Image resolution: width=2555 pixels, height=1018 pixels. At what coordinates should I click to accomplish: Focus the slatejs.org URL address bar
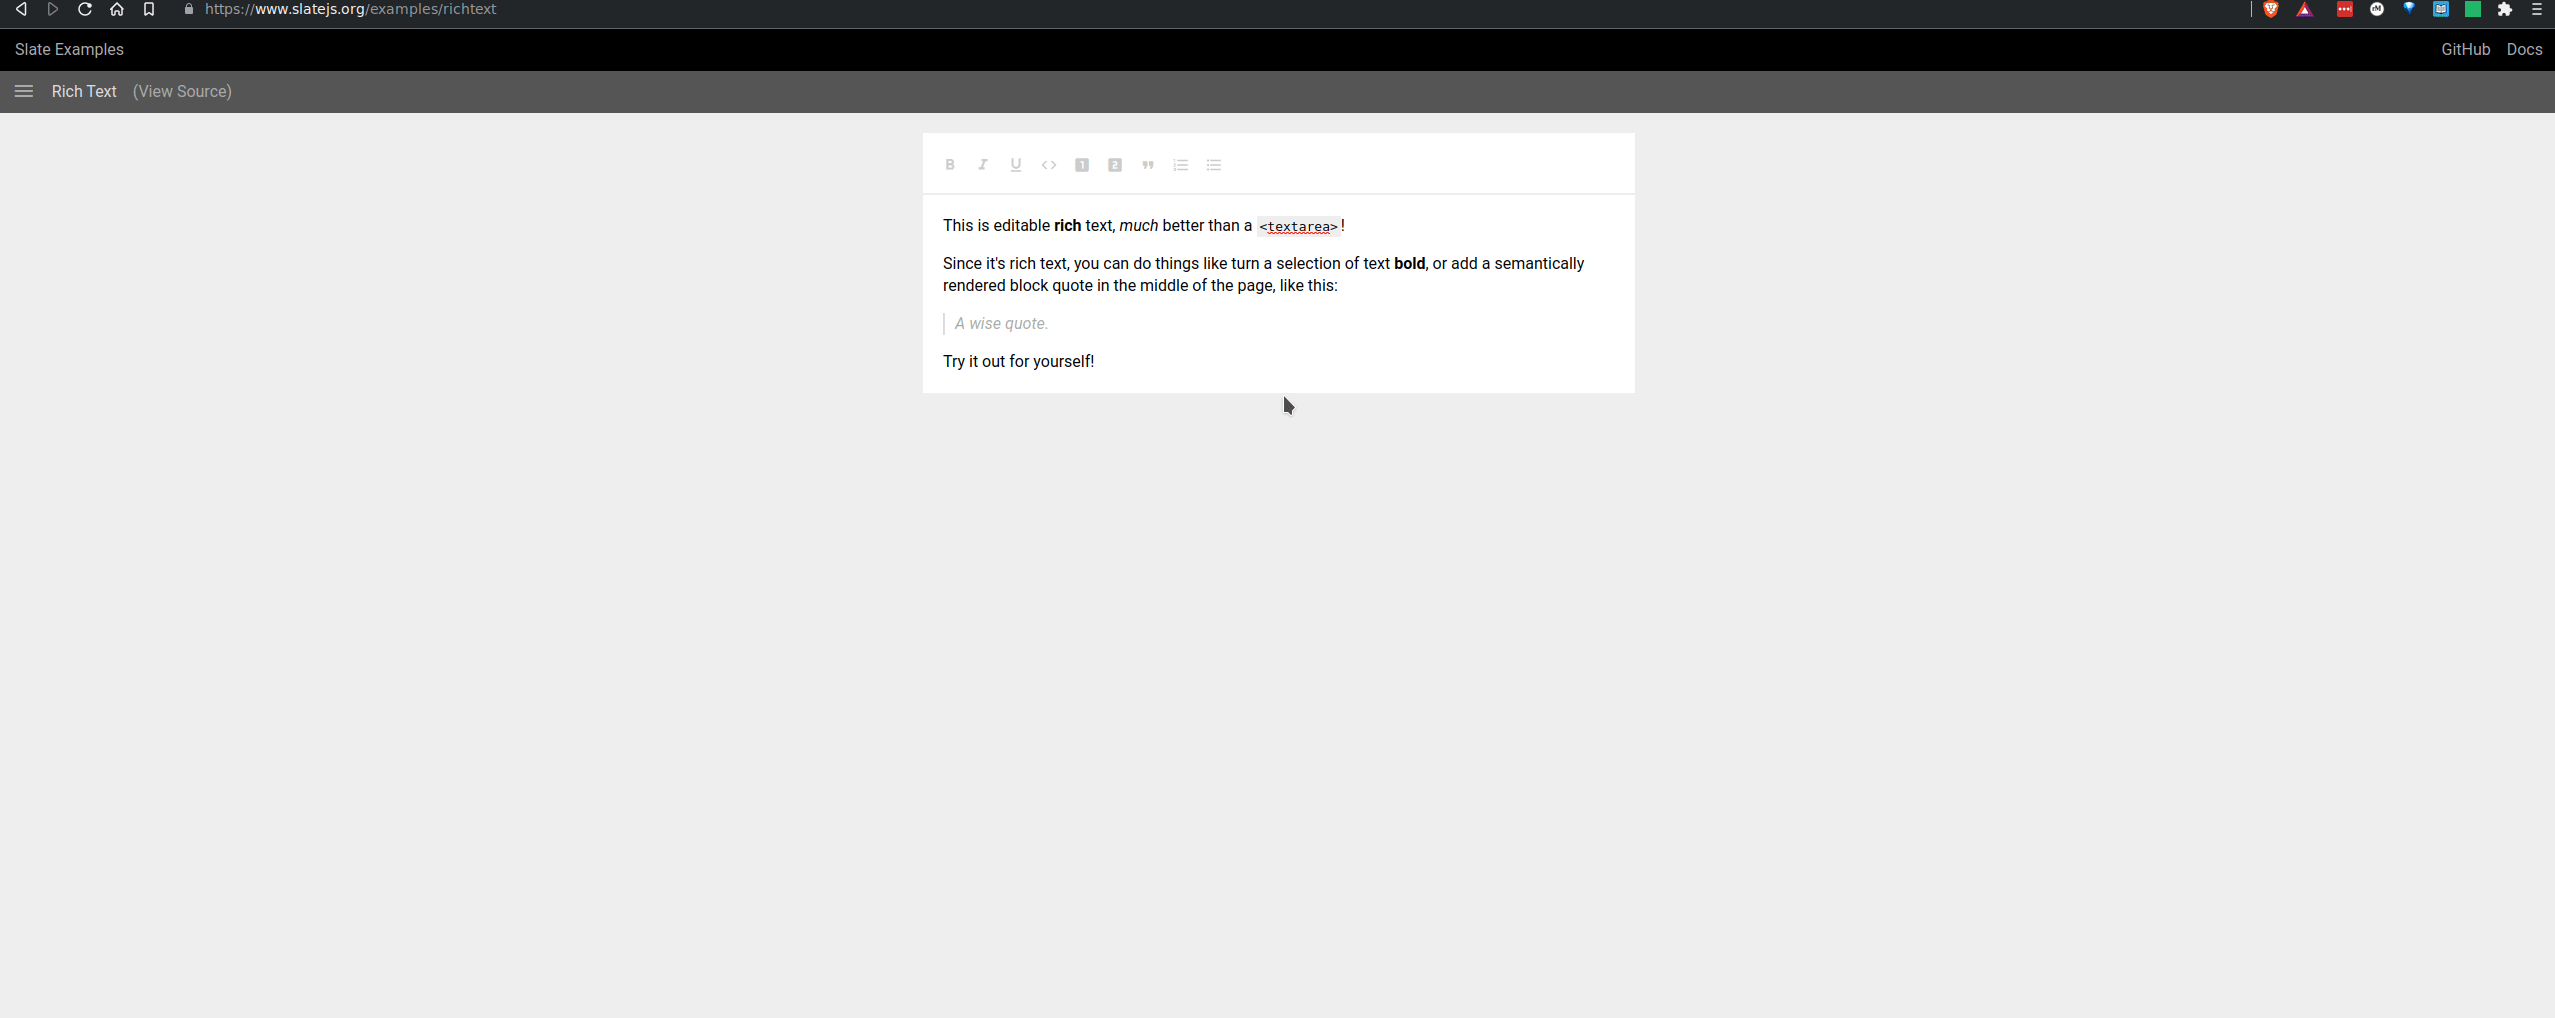pyautogui.click(x=350, y=9)
